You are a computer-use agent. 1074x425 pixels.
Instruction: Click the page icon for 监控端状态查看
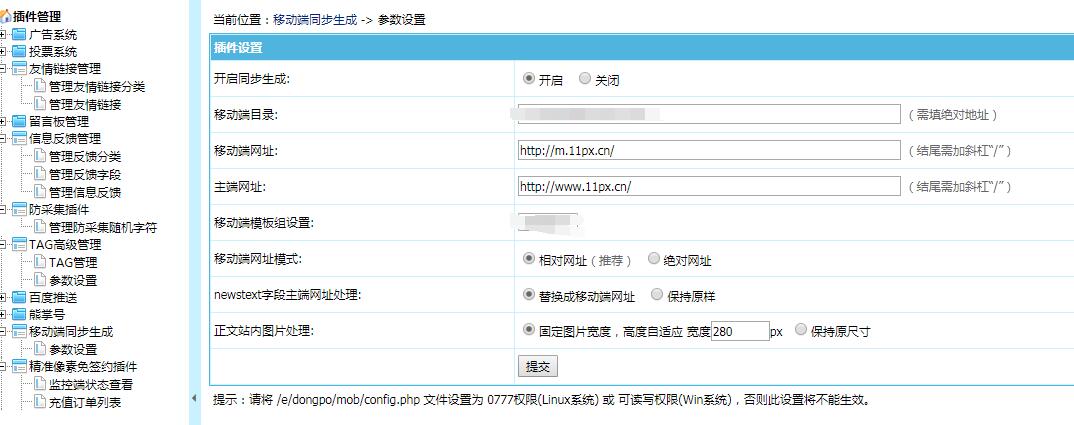[x=40, y=385]
